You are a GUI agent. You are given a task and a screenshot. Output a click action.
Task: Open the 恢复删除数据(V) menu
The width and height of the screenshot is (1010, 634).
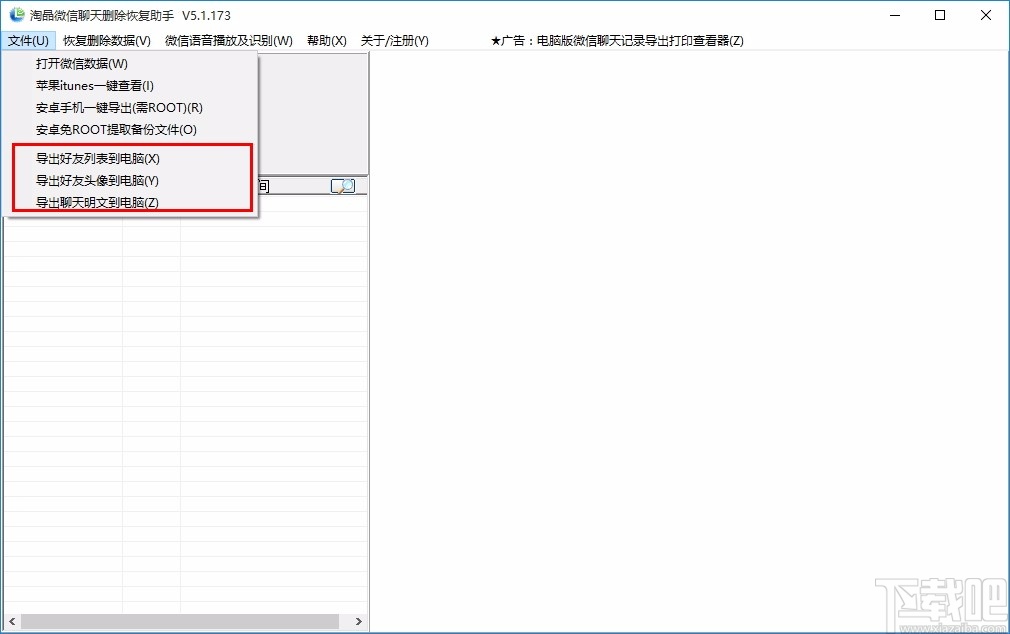pos(107,41)
